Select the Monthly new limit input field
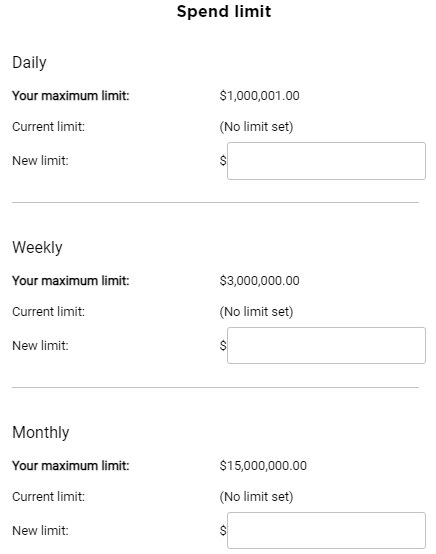 (326, 530)
